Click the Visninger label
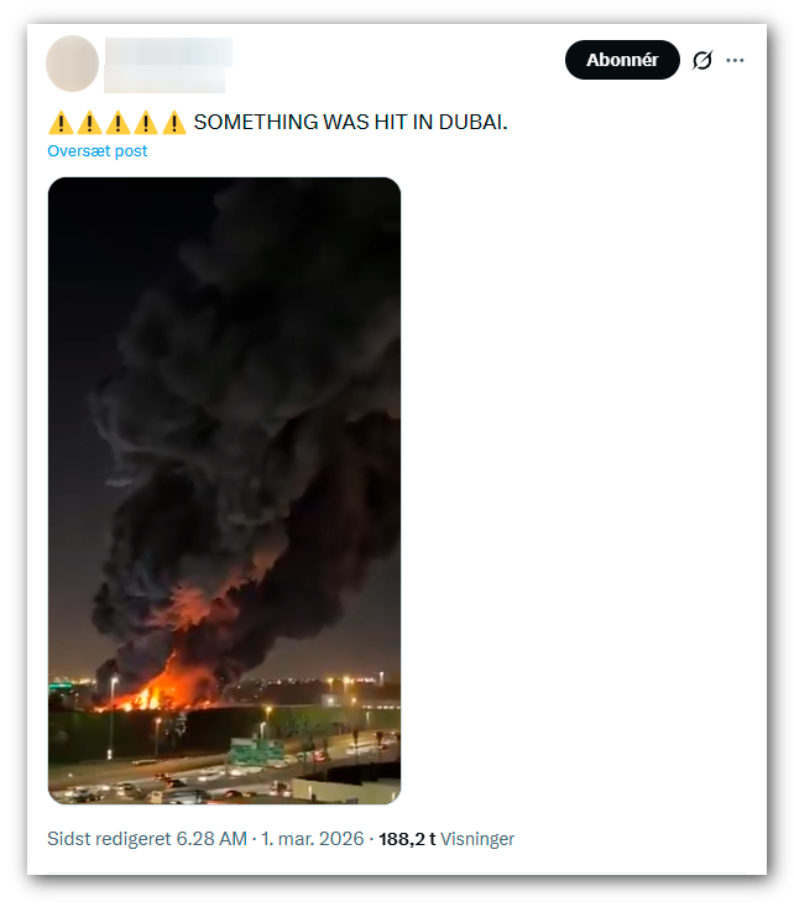 pos(477,839)
